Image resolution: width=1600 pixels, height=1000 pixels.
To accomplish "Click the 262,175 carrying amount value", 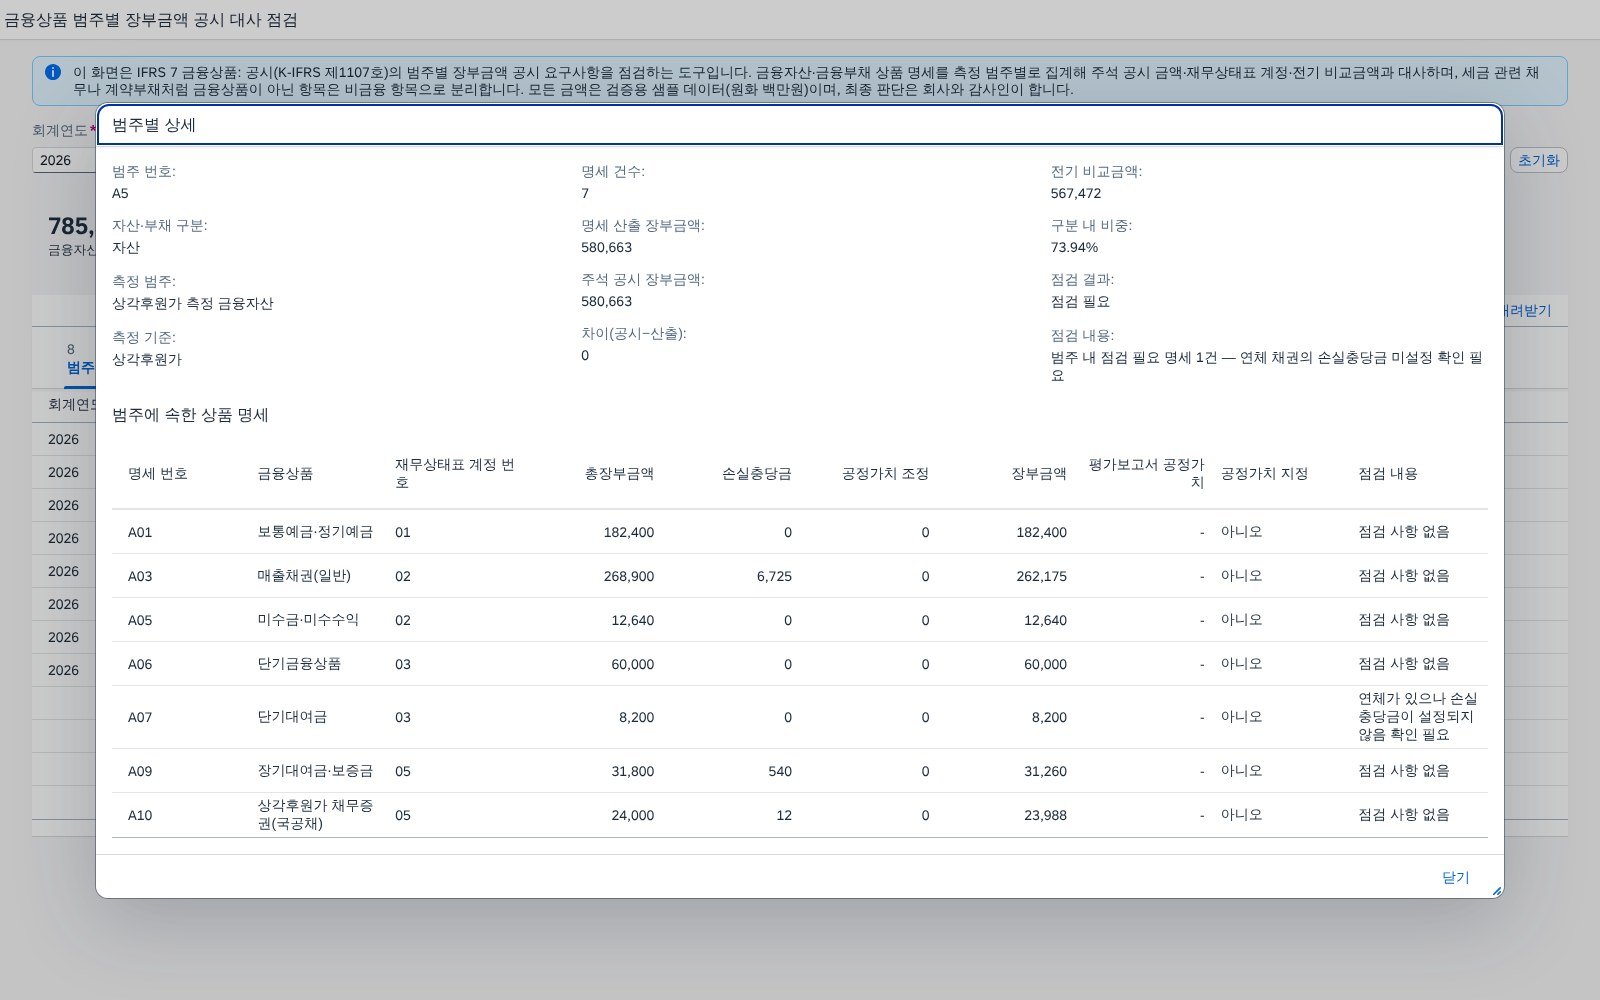I will (x=1041, y=576).
